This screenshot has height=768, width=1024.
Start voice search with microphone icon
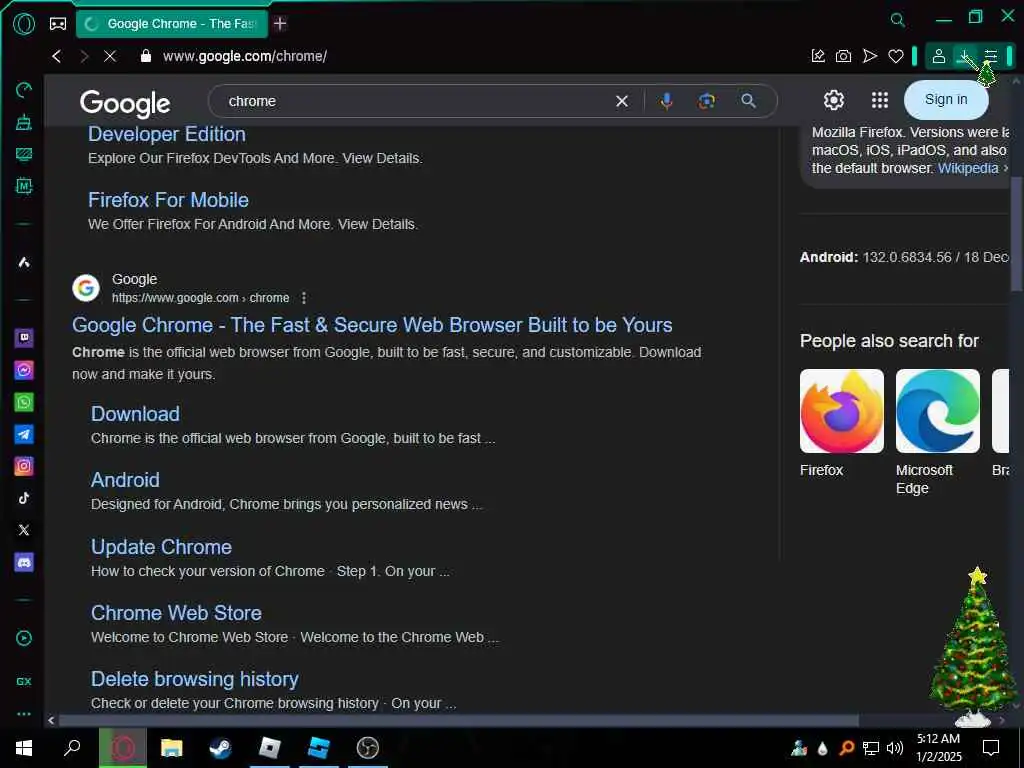pyautogui.click(x=666, y=101)
